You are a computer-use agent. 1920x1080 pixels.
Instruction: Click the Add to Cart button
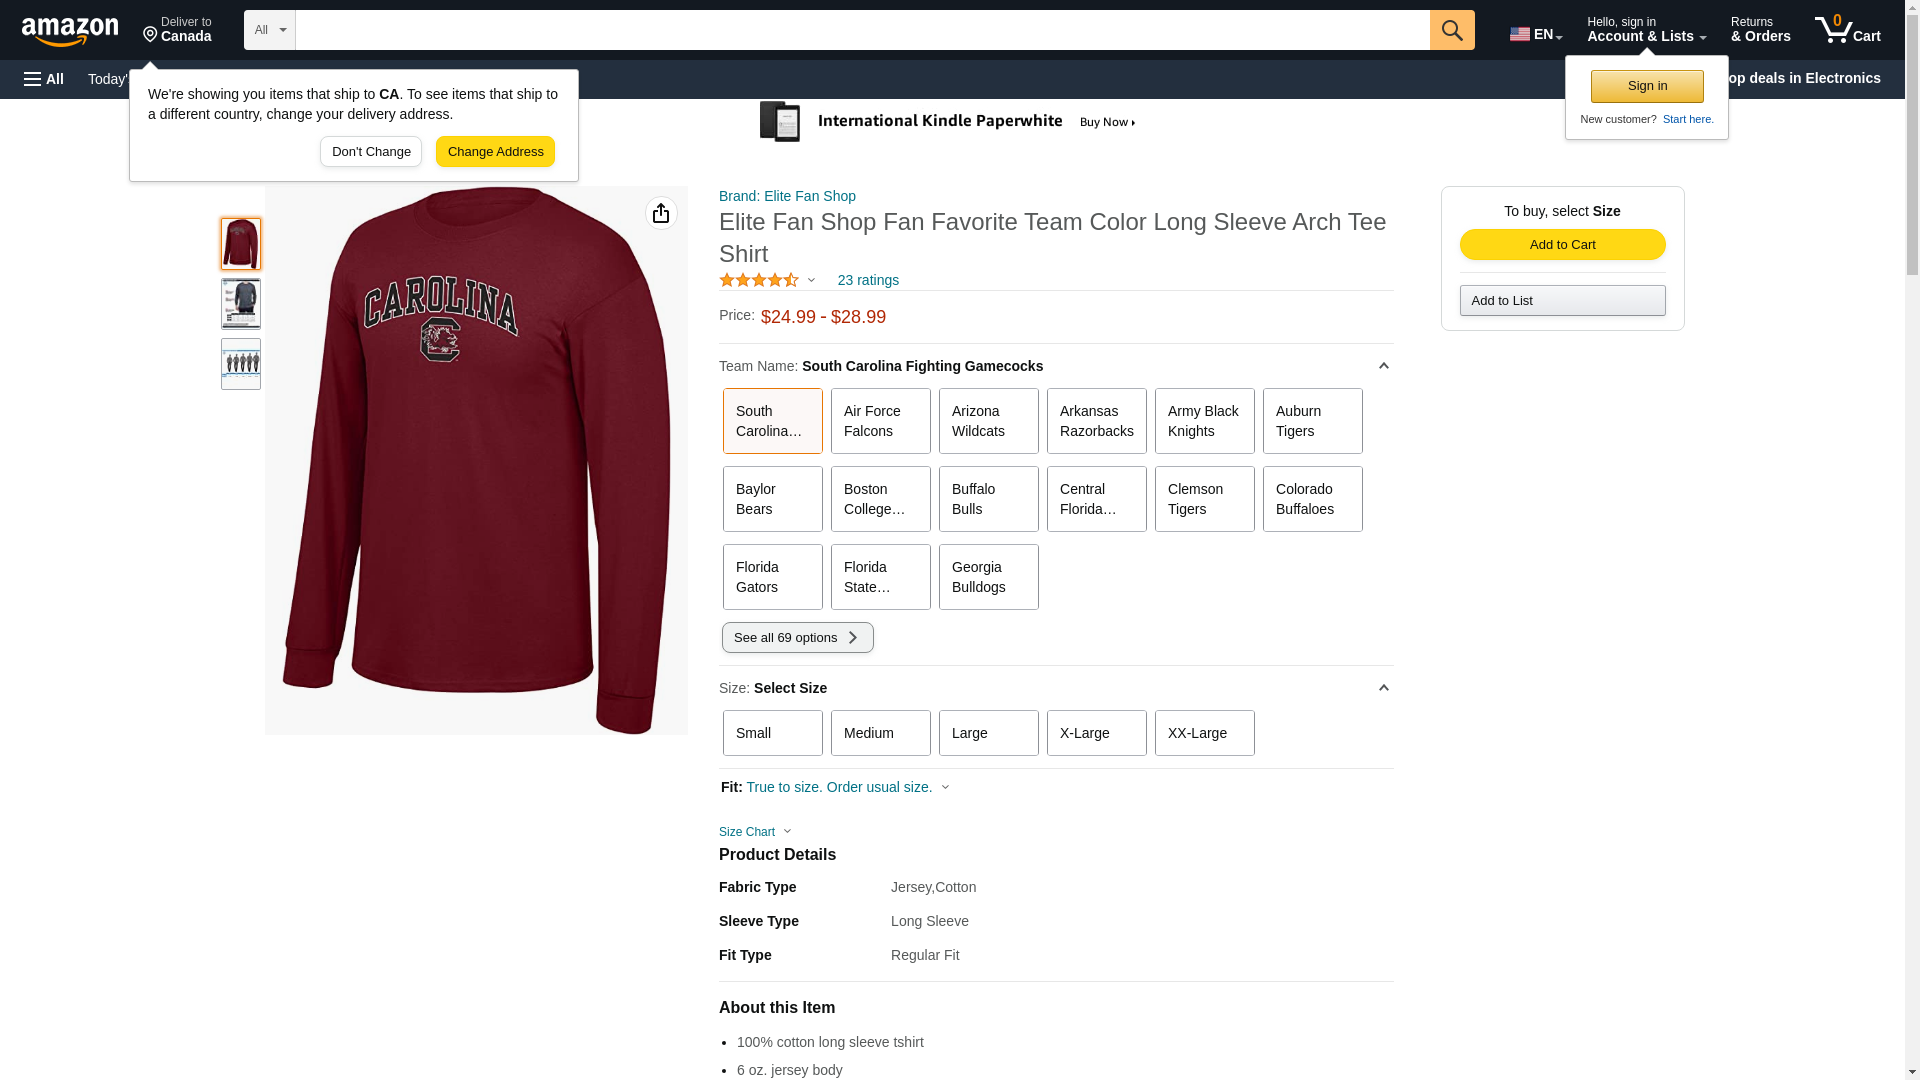1562,245
